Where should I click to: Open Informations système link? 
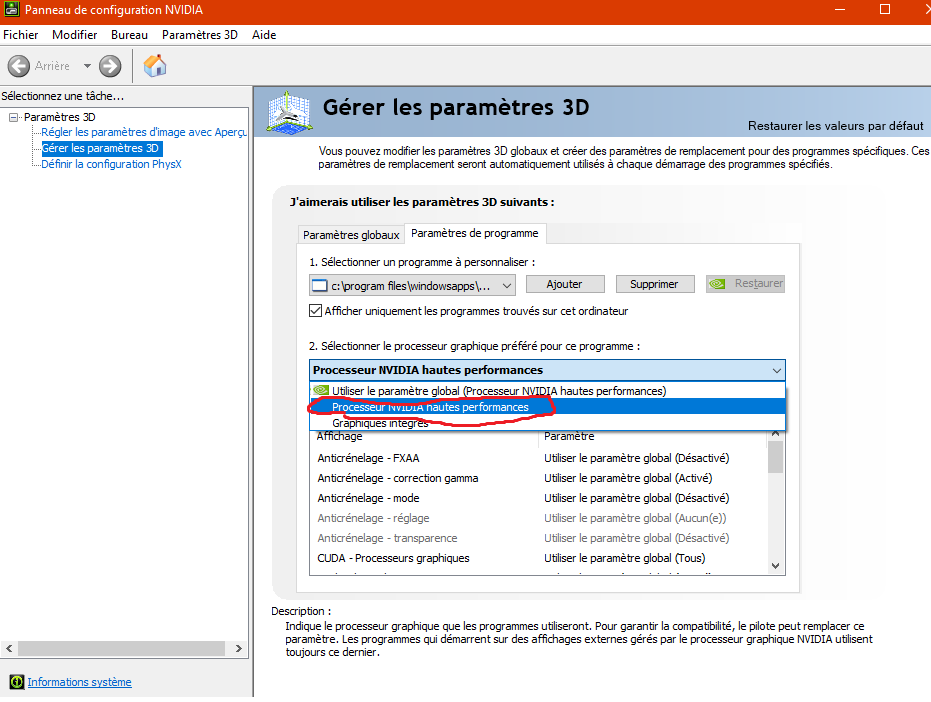click(79, 682)
